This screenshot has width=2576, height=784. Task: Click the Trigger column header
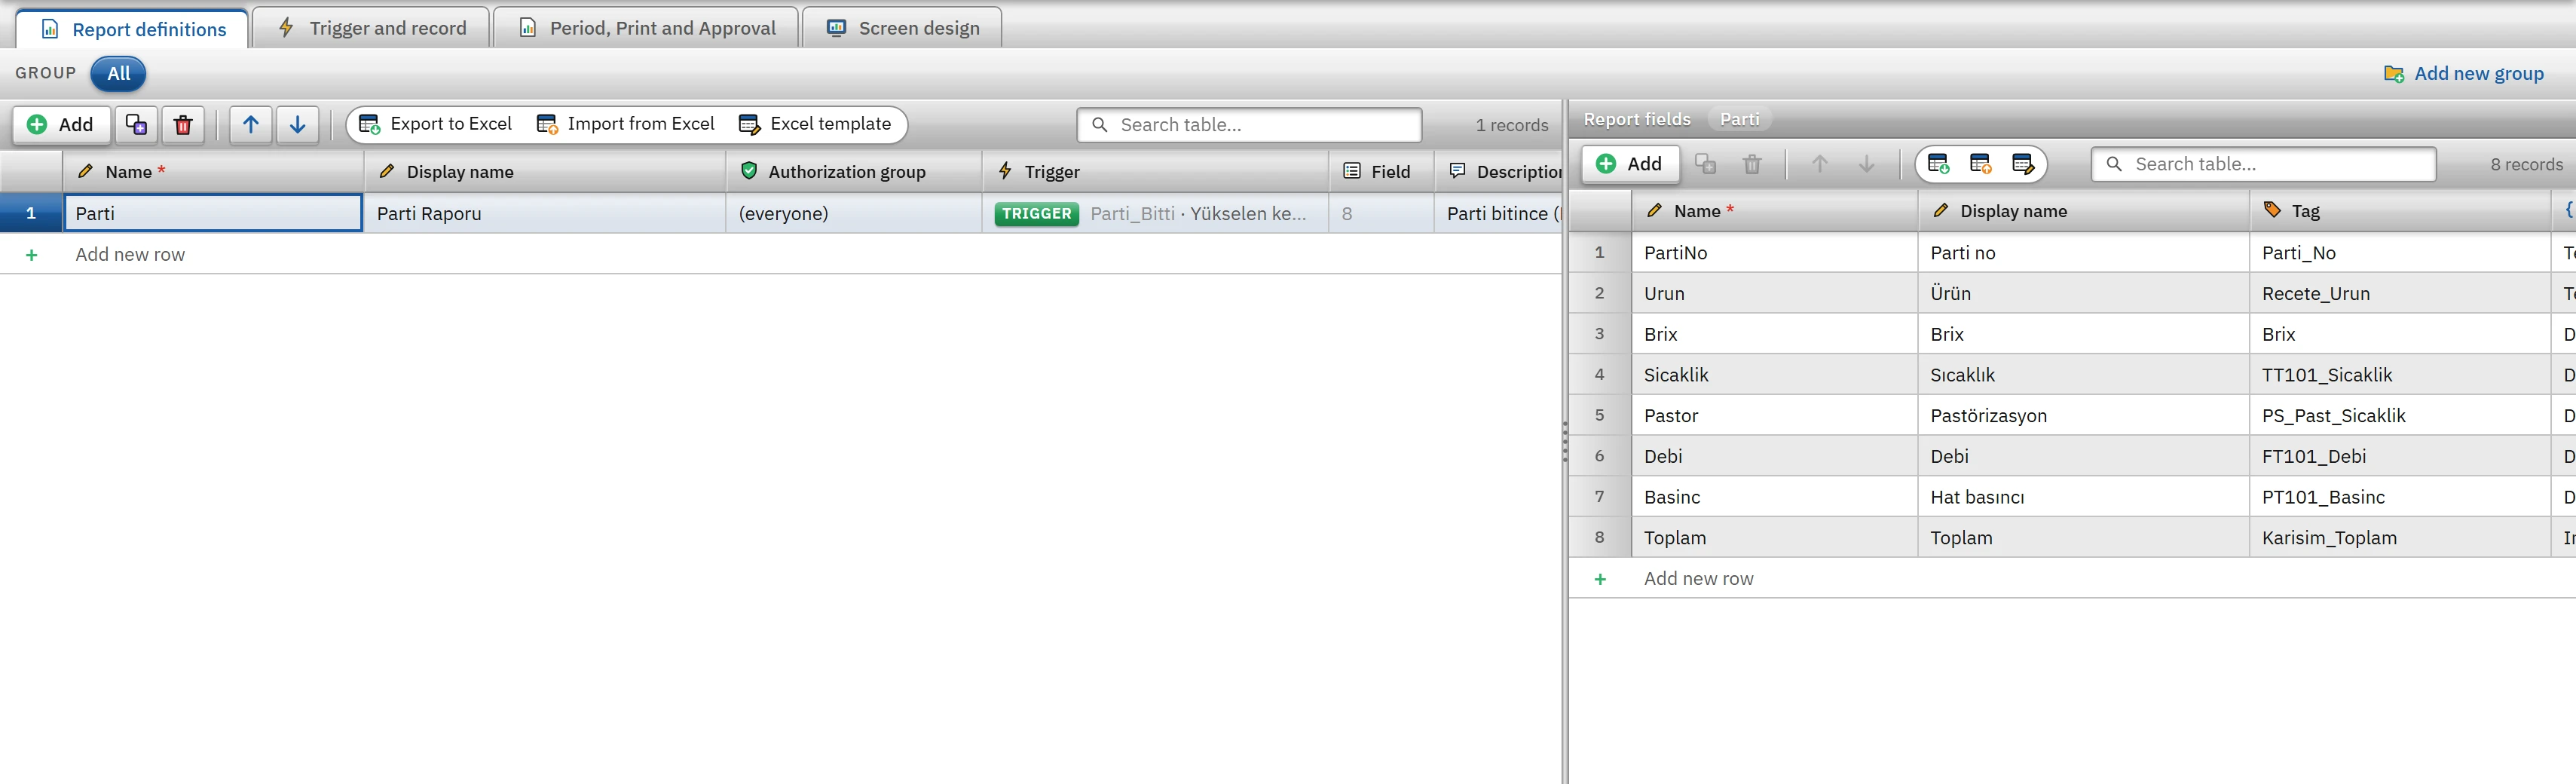point(1155,172)
